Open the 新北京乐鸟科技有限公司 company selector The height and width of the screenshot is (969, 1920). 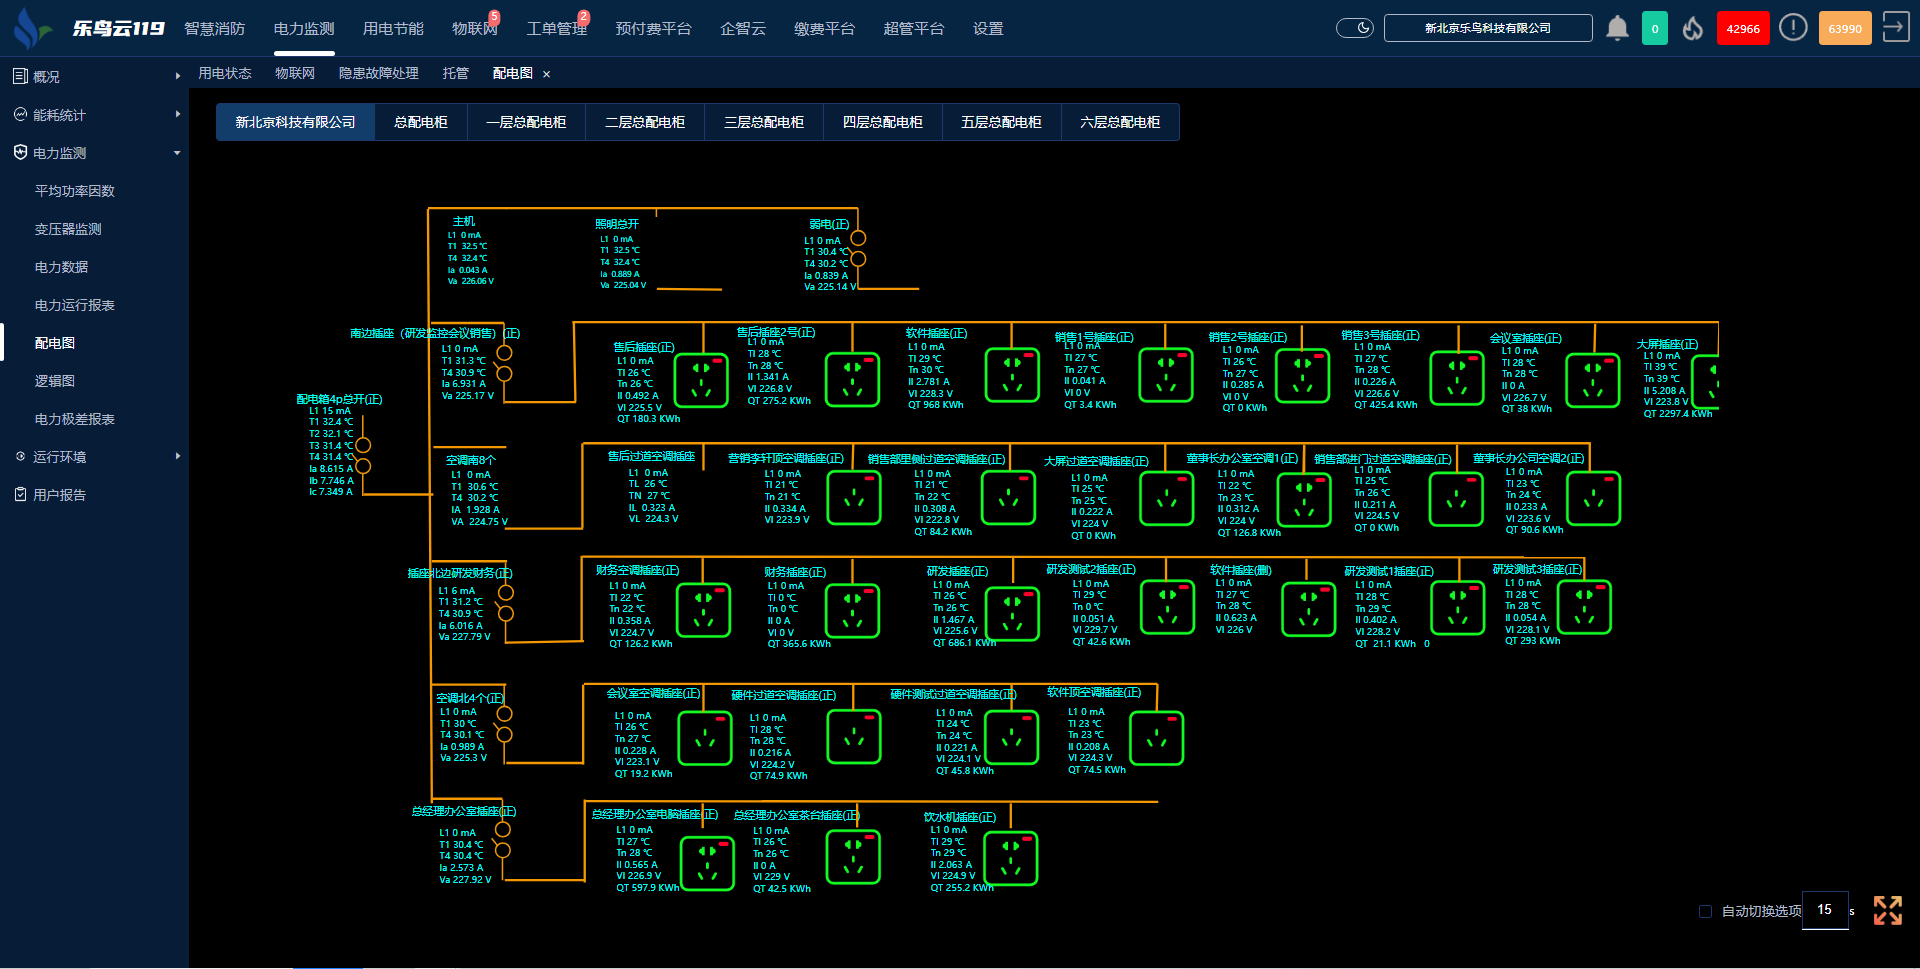click(1487, 28)
